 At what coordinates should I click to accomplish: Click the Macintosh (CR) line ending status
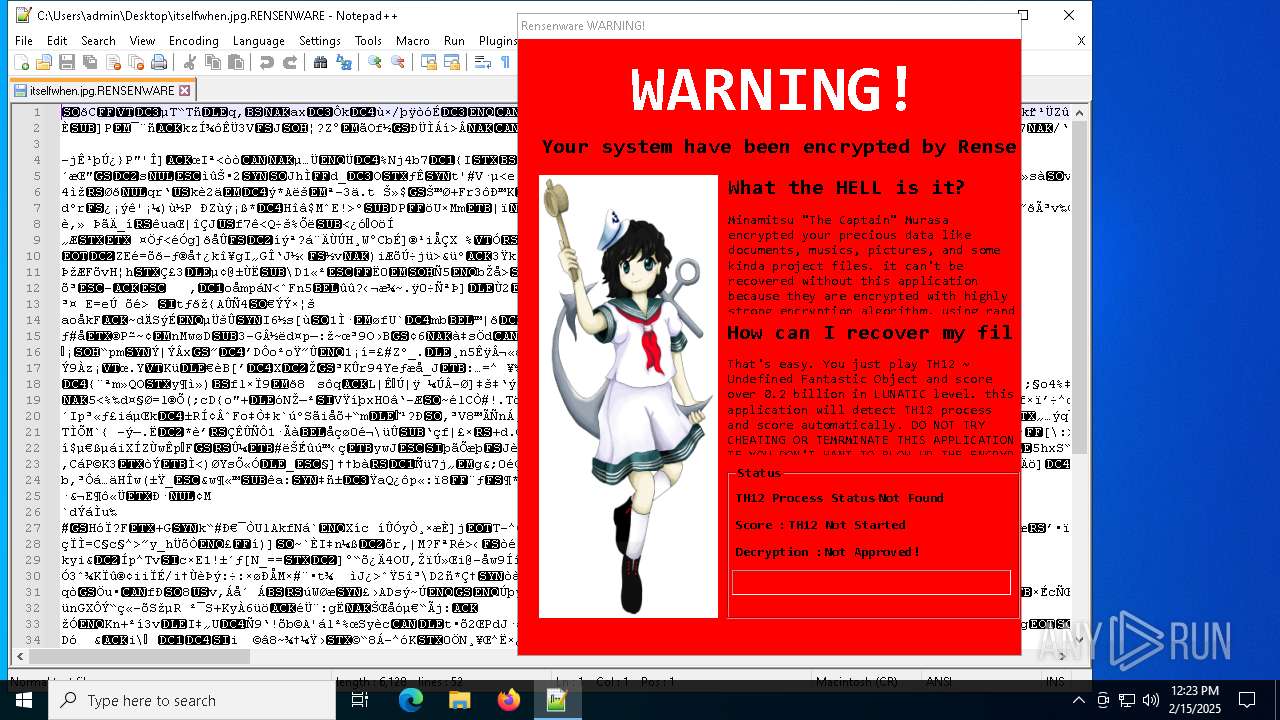857,681
